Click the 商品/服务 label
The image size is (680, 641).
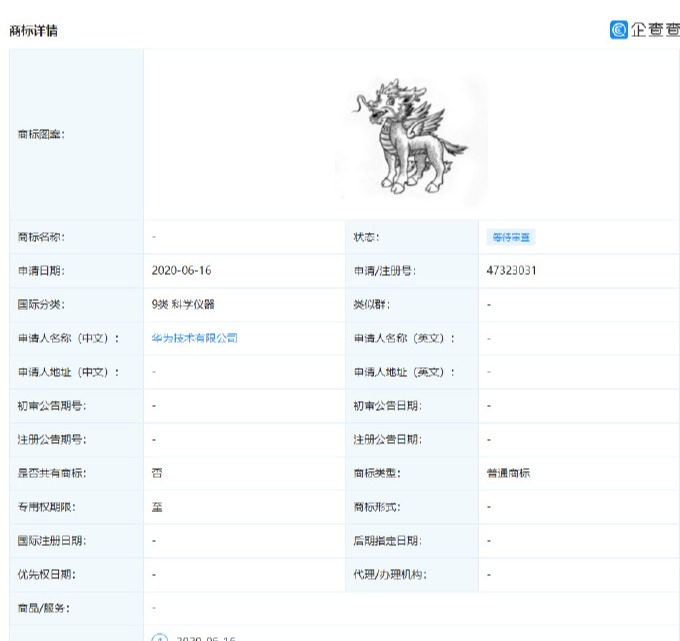point(44,608)
